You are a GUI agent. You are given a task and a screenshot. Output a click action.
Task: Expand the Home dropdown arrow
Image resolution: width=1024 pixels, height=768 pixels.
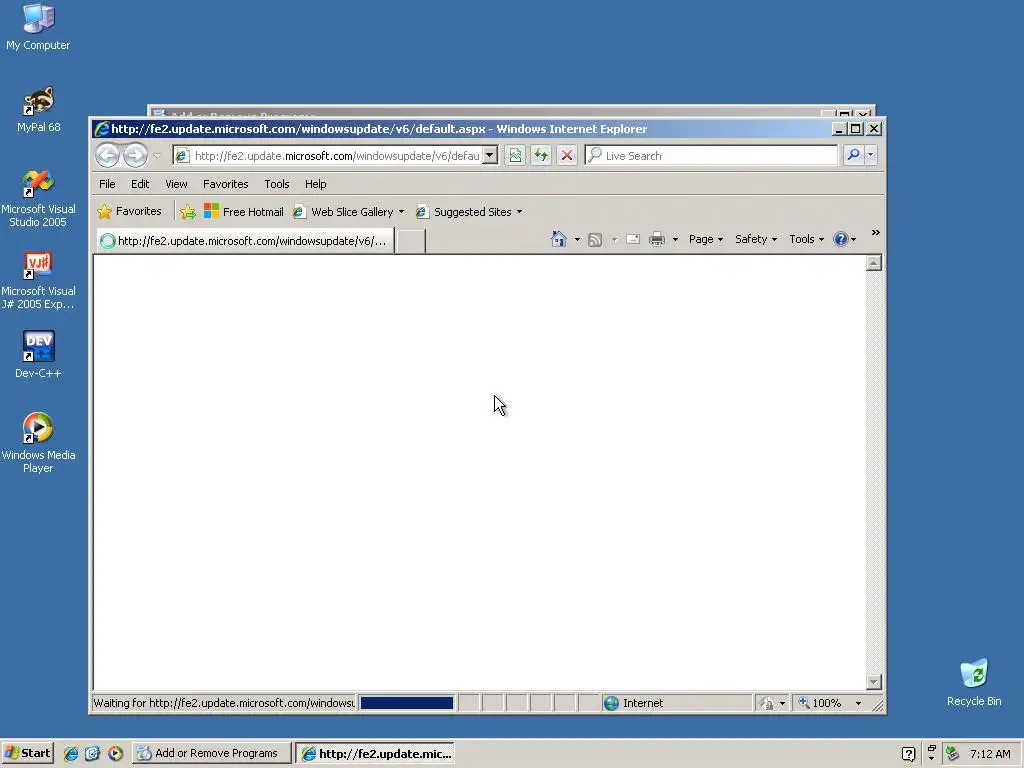coord(577,239)
